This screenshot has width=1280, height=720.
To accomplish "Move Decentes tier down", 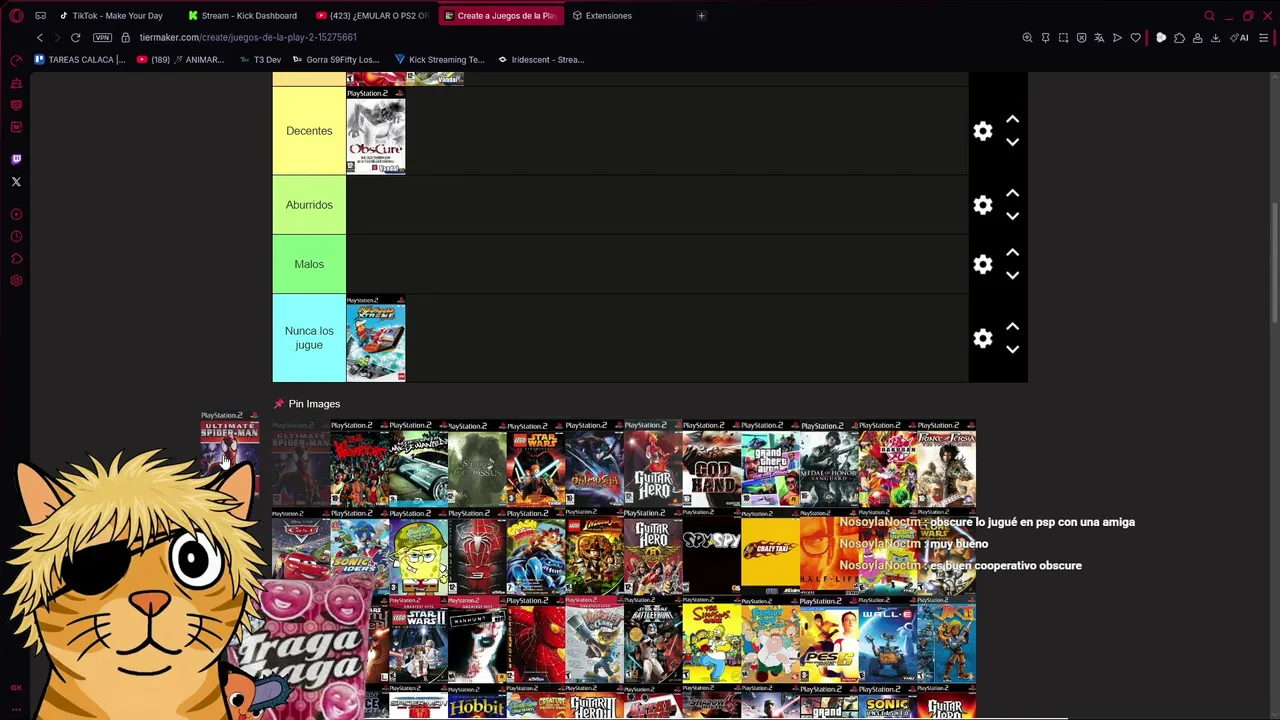I will pos(1012,142).
